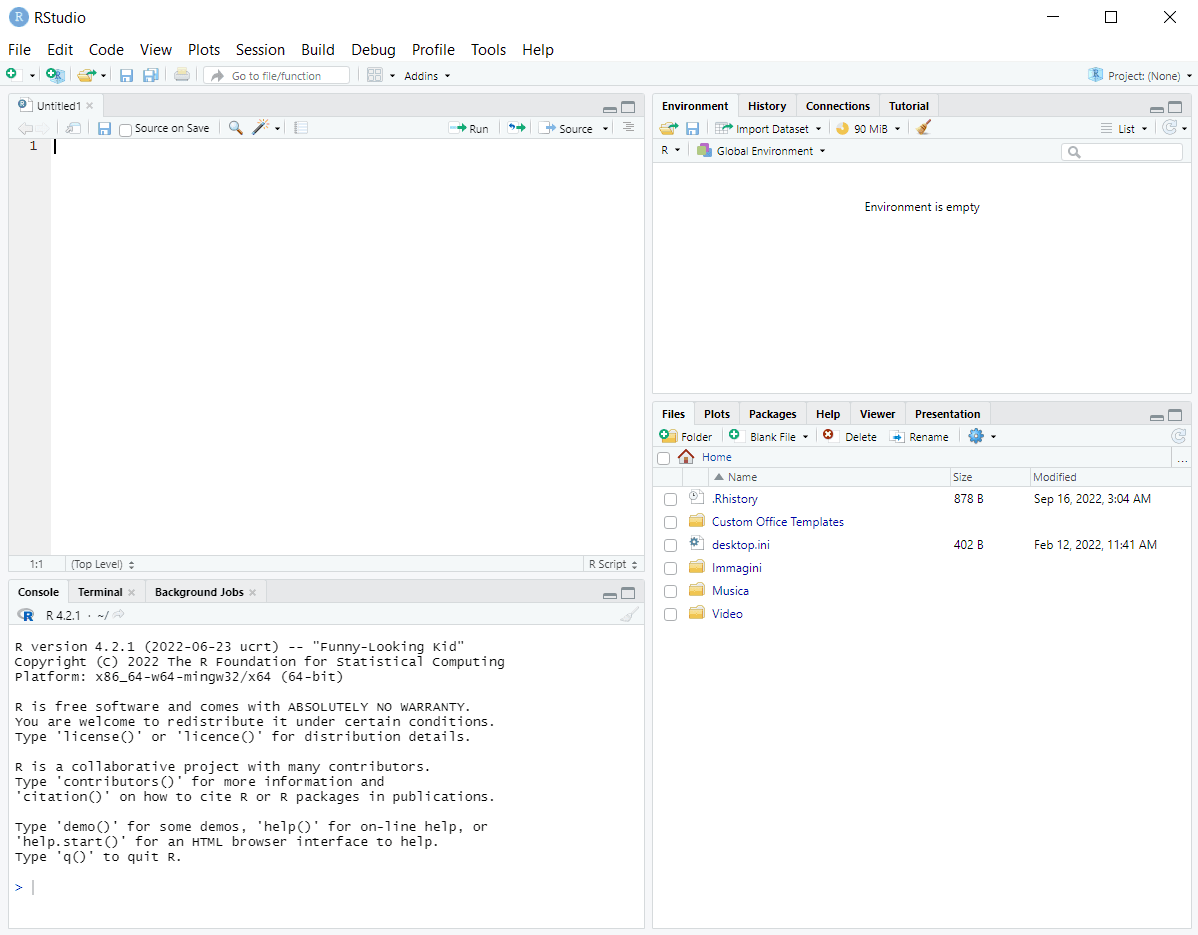This screenshot has height=935, width=1198.
Task: View current working directory arrow icon
Action: point(119,614)
